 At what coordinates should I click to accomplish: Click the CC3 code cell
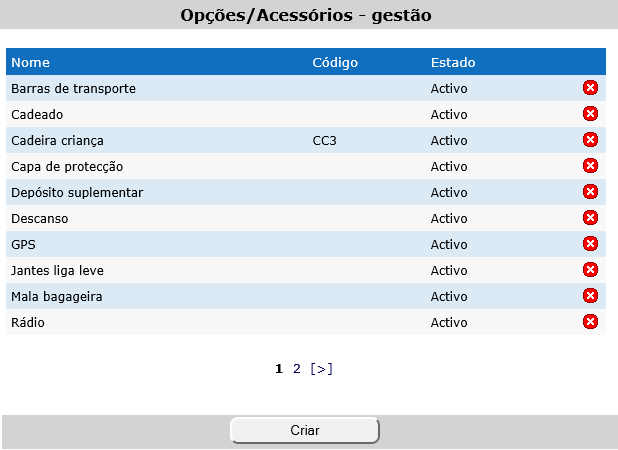325,140
